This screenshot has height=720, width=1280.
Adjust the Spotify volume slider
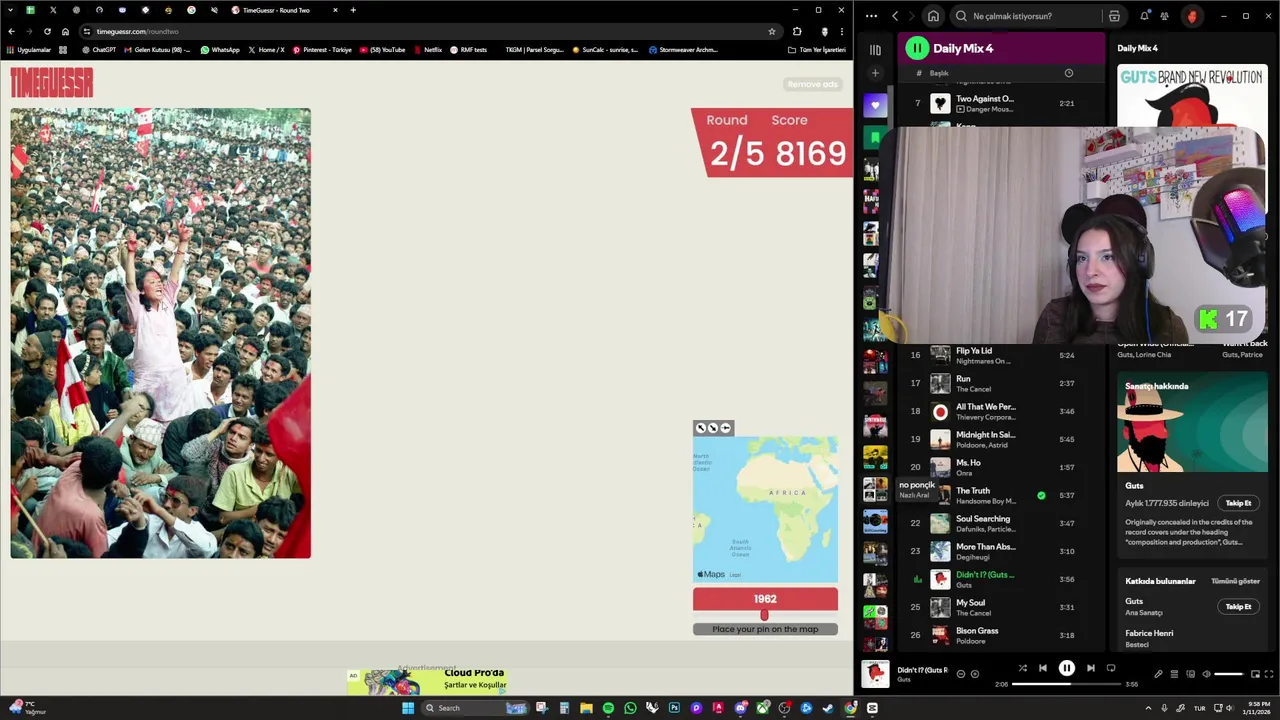coord(1228,674)
